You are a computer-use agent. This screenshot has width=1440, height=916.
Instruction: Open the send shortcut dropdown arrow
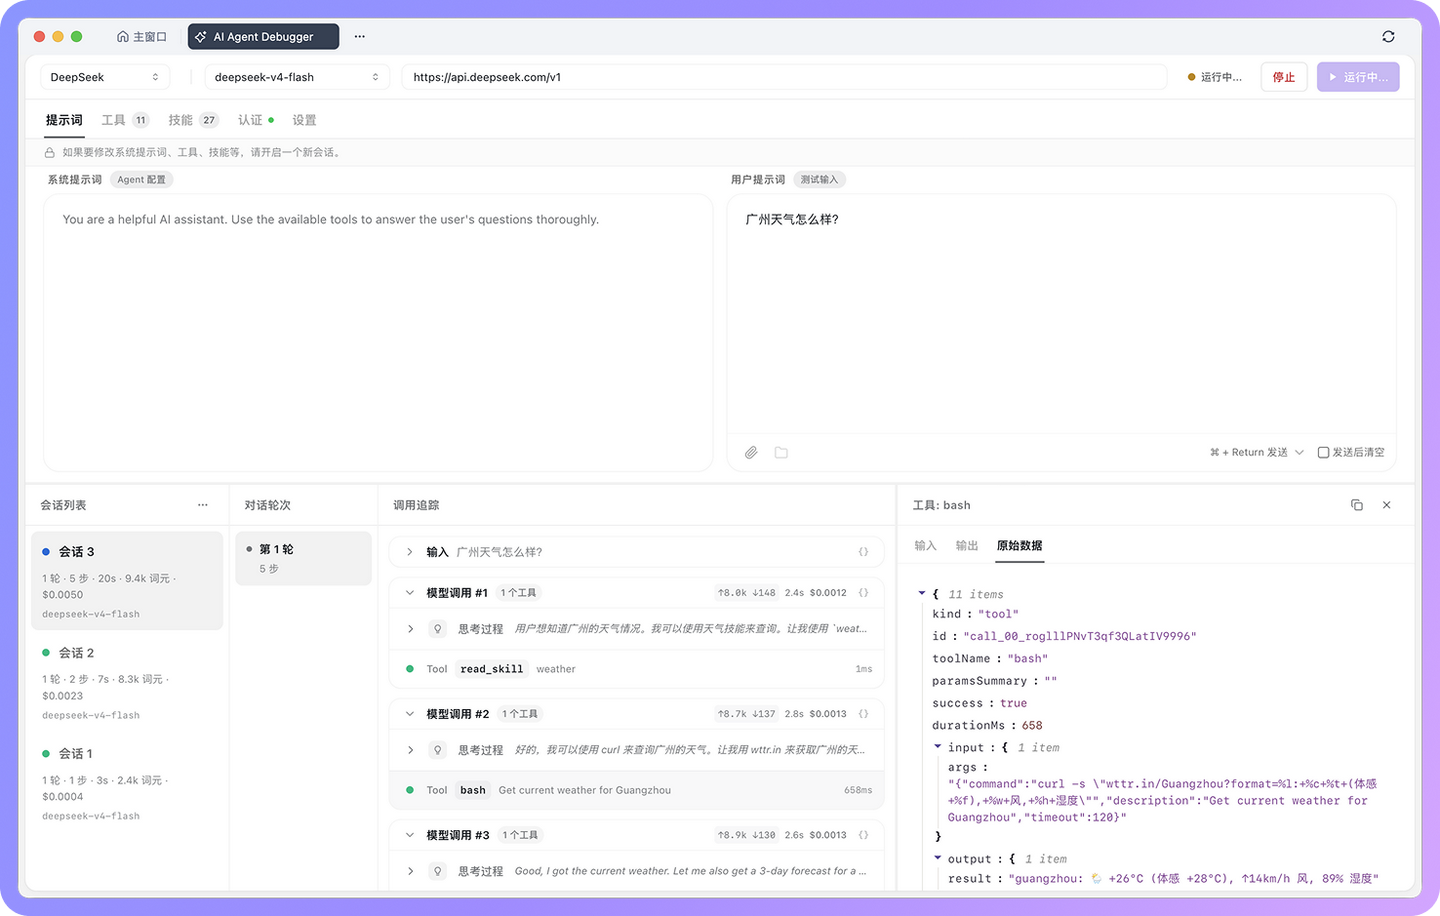click(x=1299, y=453)
